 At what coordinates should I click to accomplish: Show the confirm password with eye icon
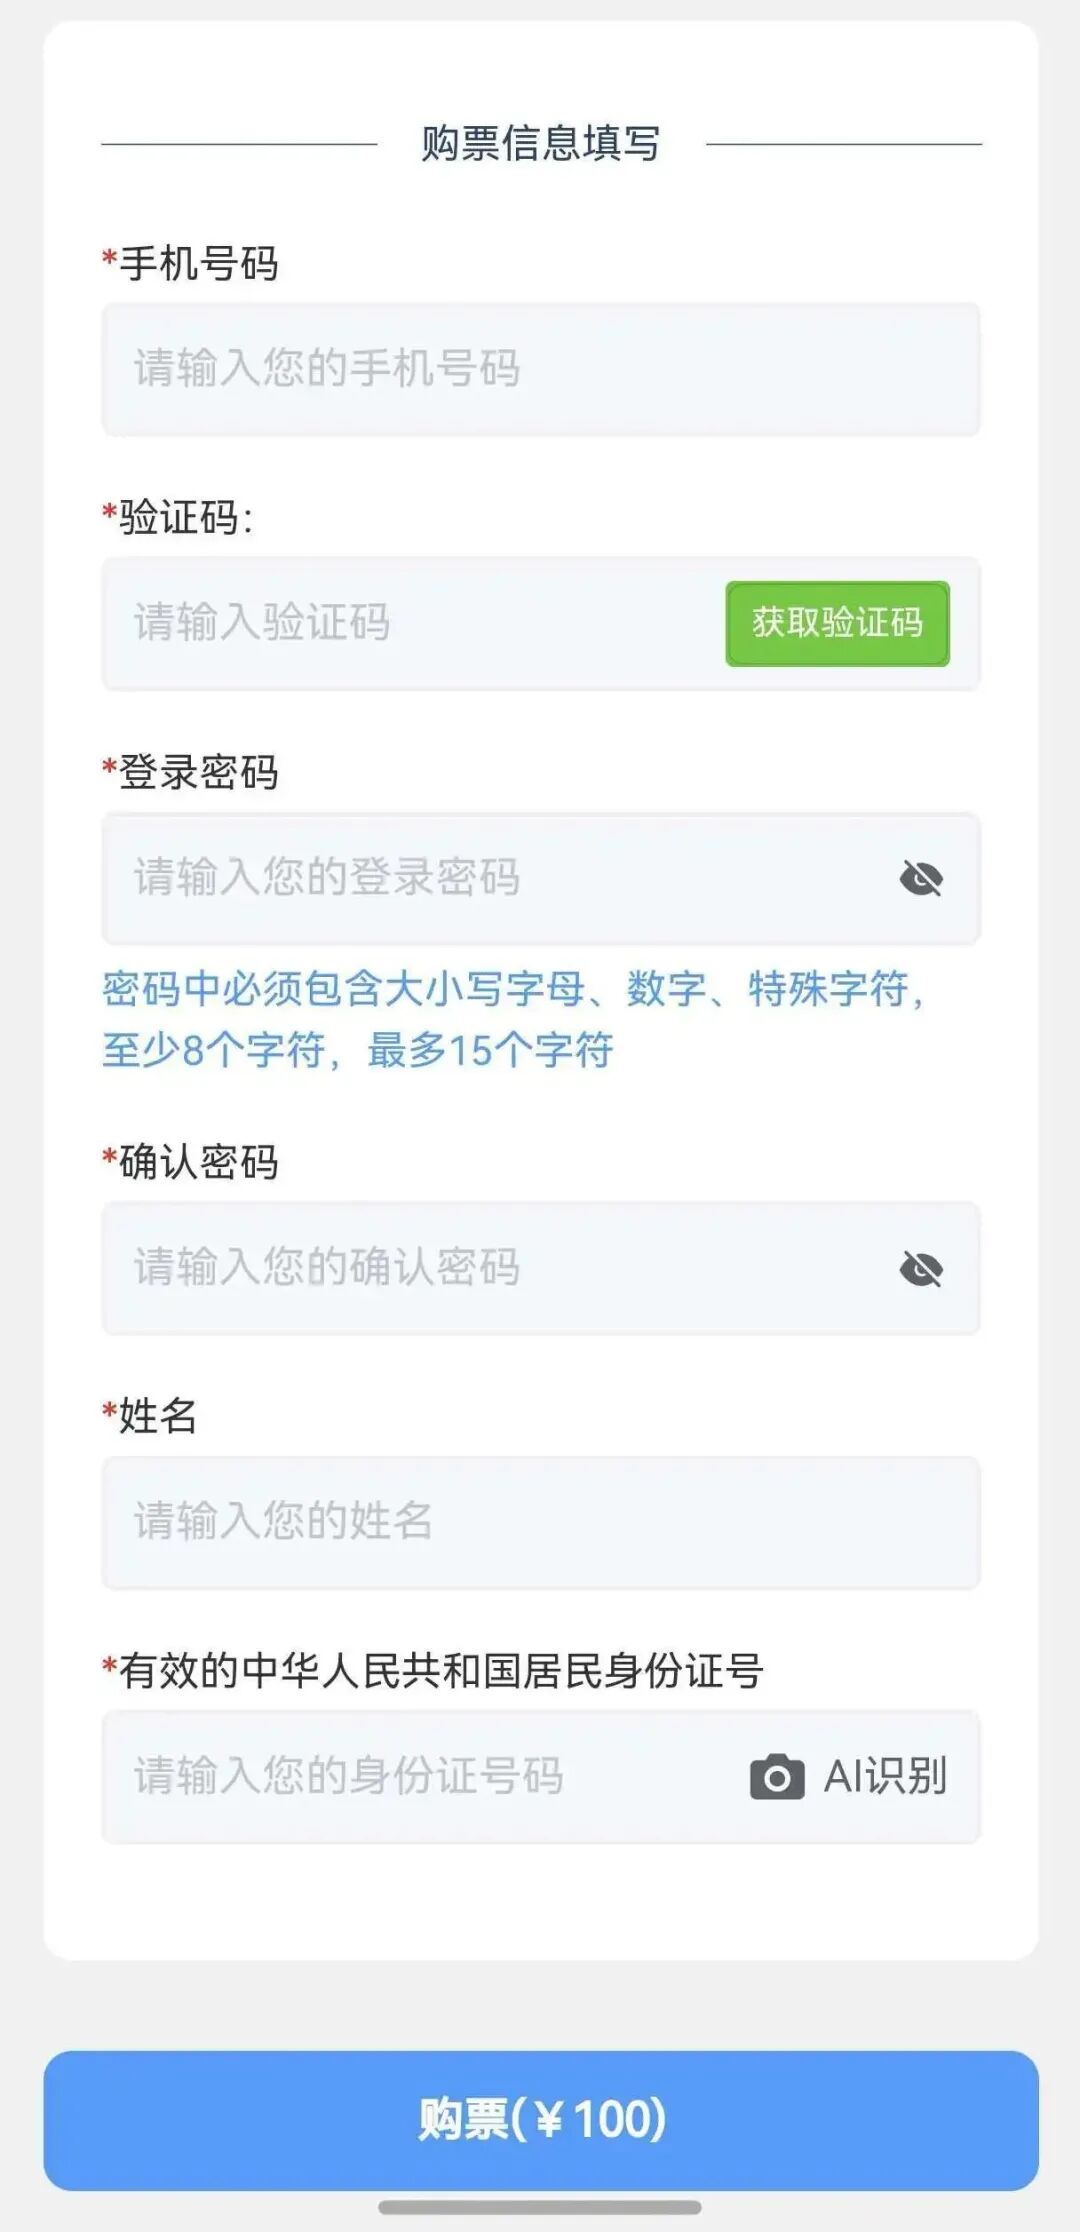click(x=921, y=1269)
